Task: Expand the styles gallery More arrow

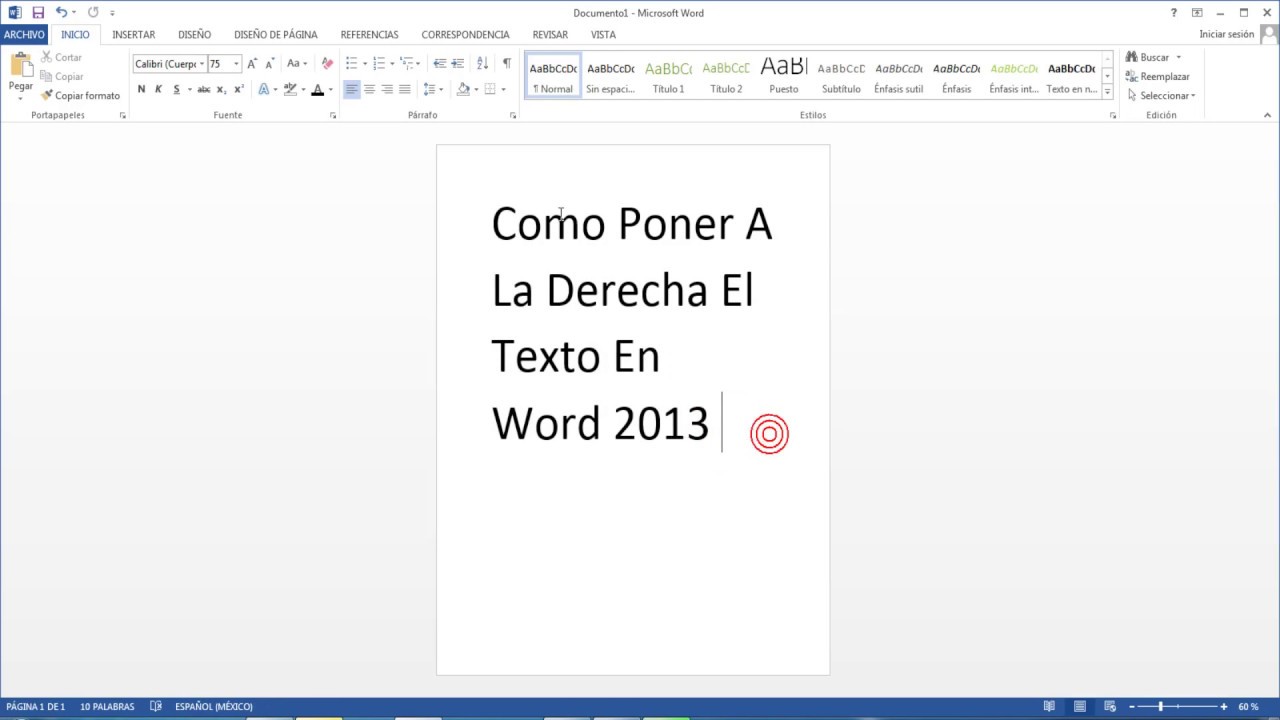Action: click(x=1108, y=92)
